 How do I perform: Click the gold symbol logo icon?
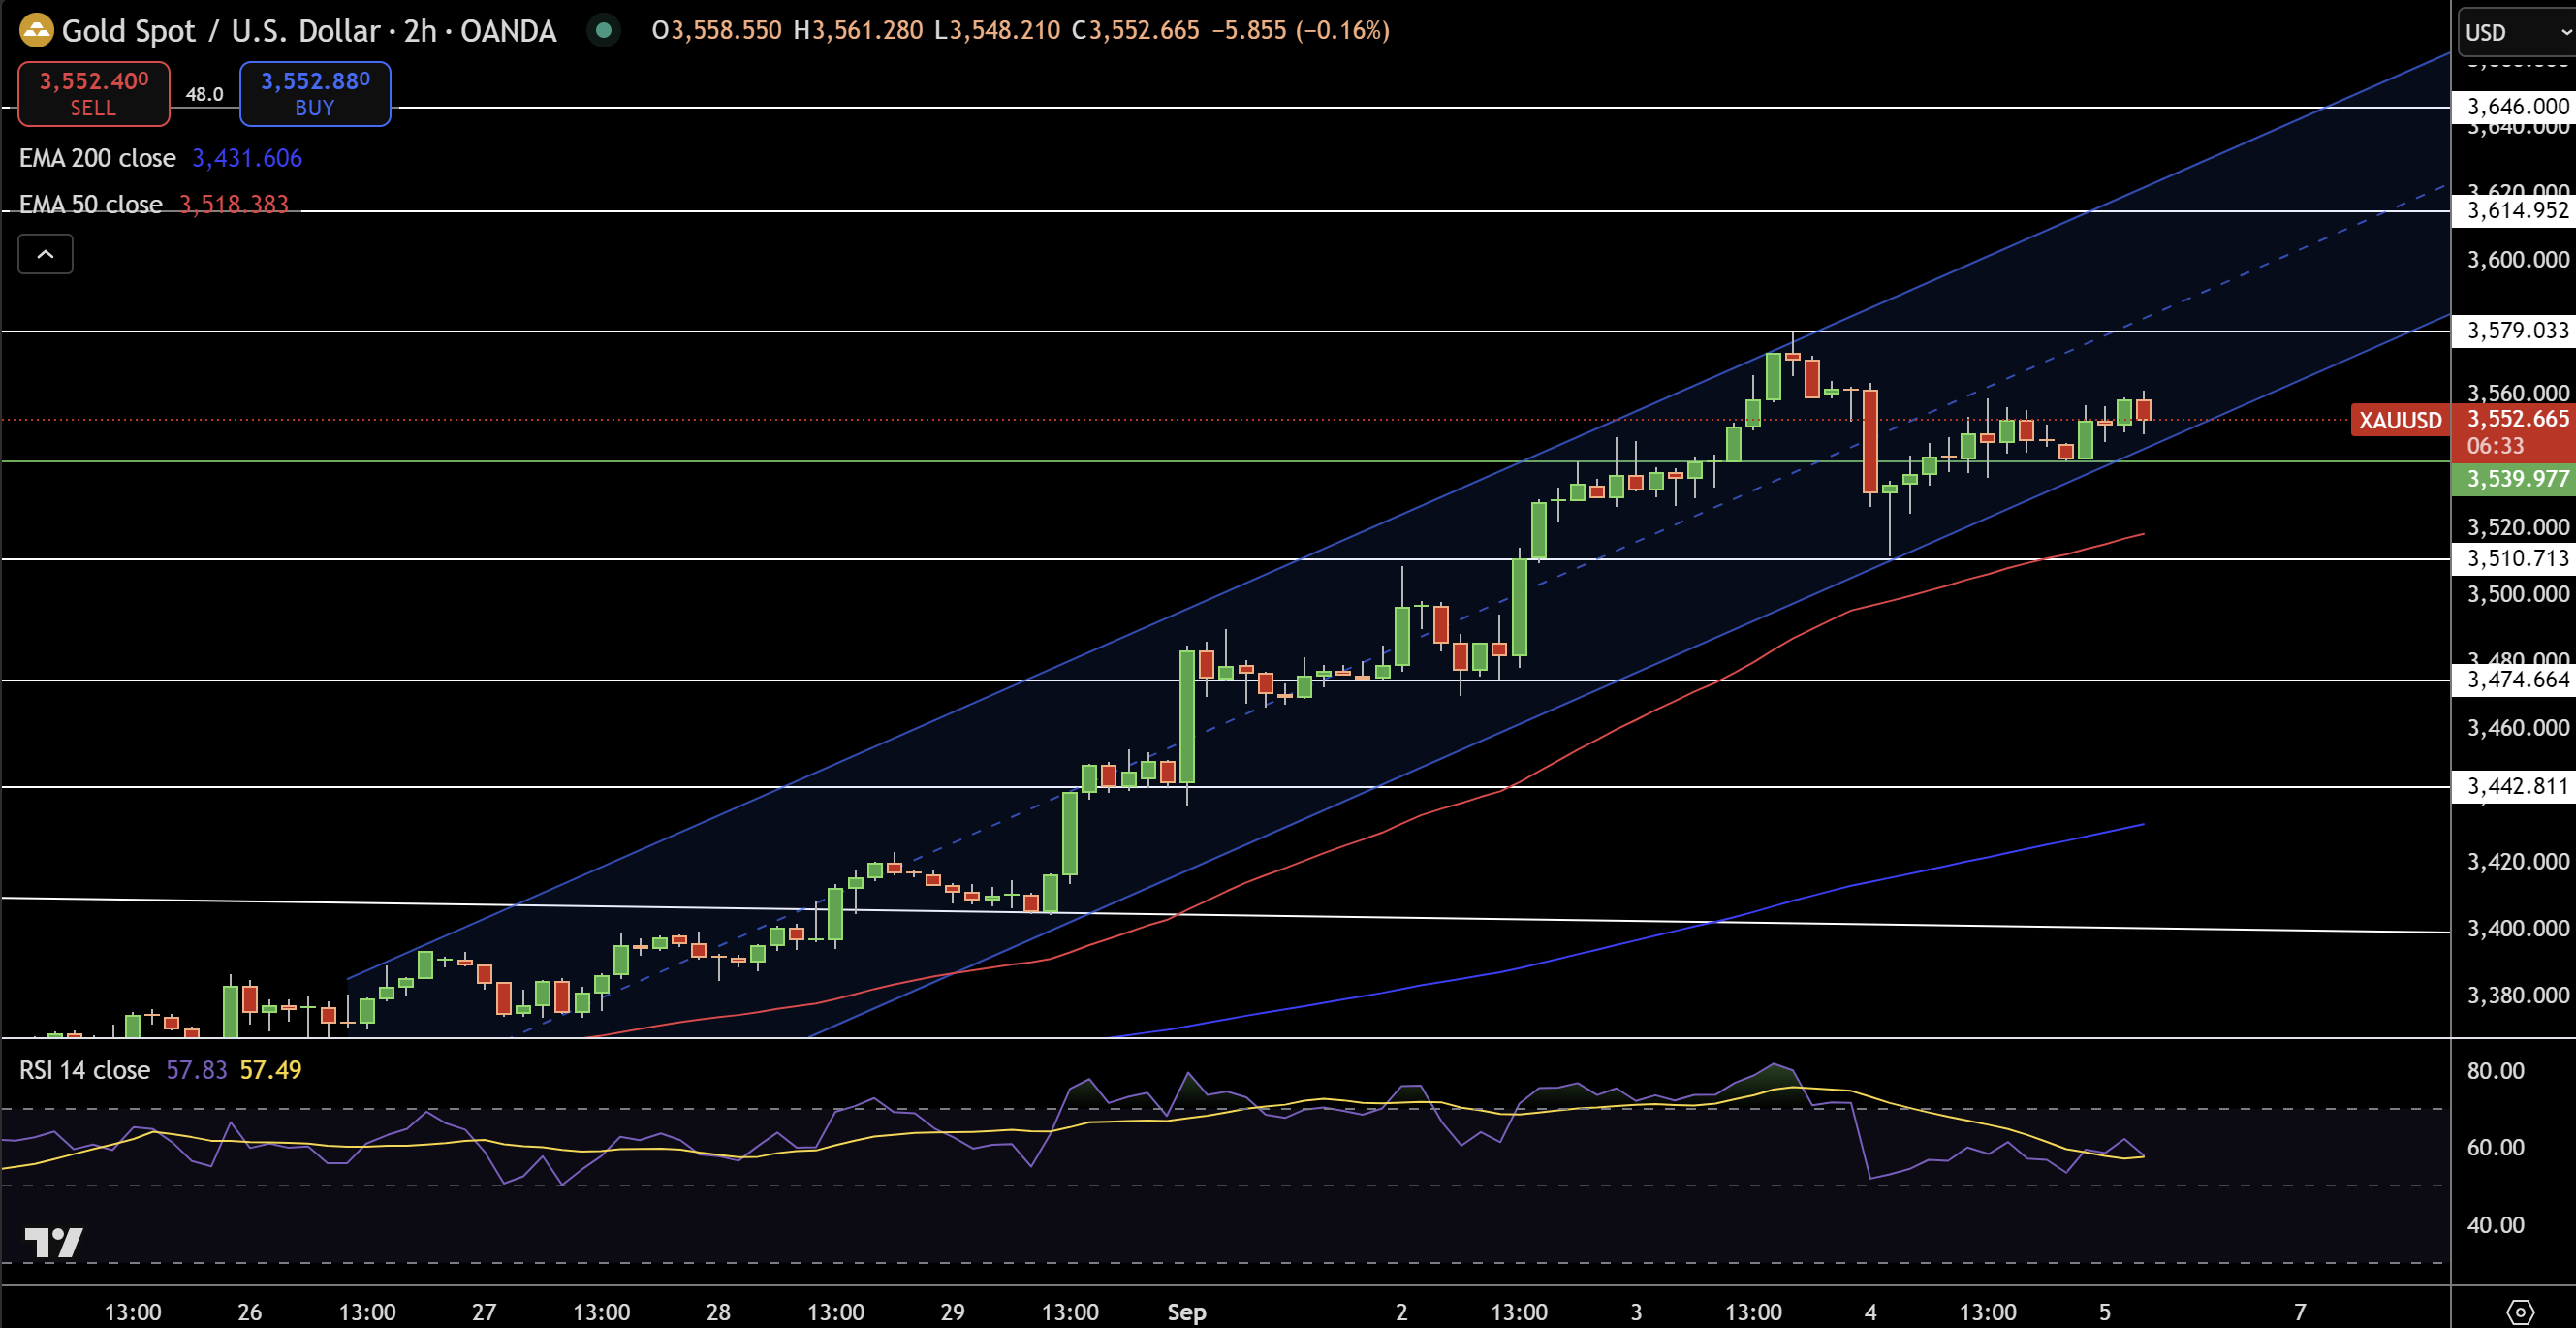36,30
